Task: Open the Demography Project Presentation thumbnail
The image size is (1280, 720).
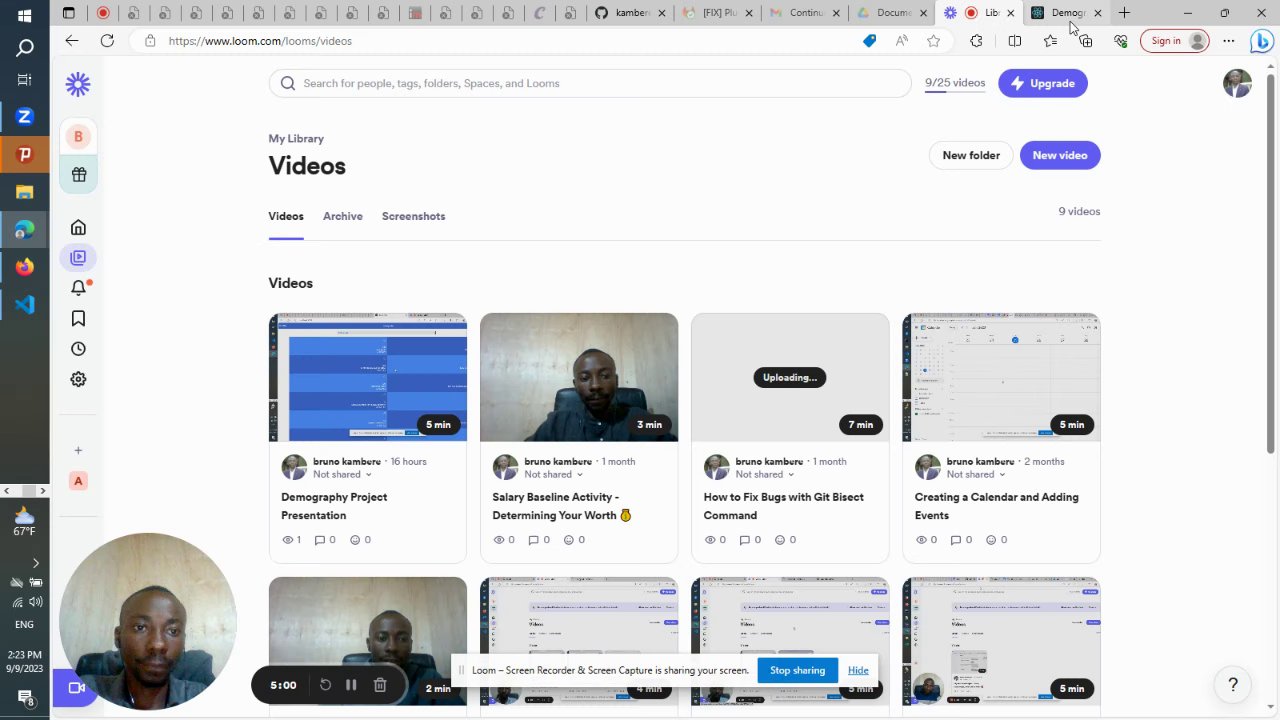Action: pyautogui.click(x=368, y=377)
